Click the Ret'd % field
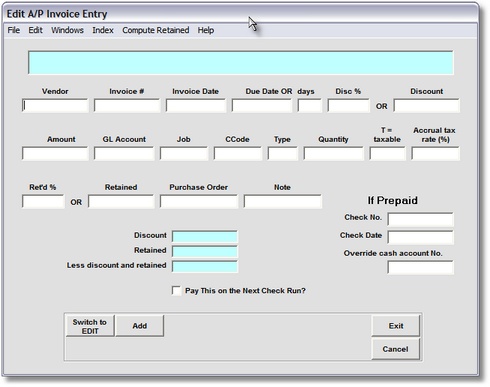 click(43, 202)
